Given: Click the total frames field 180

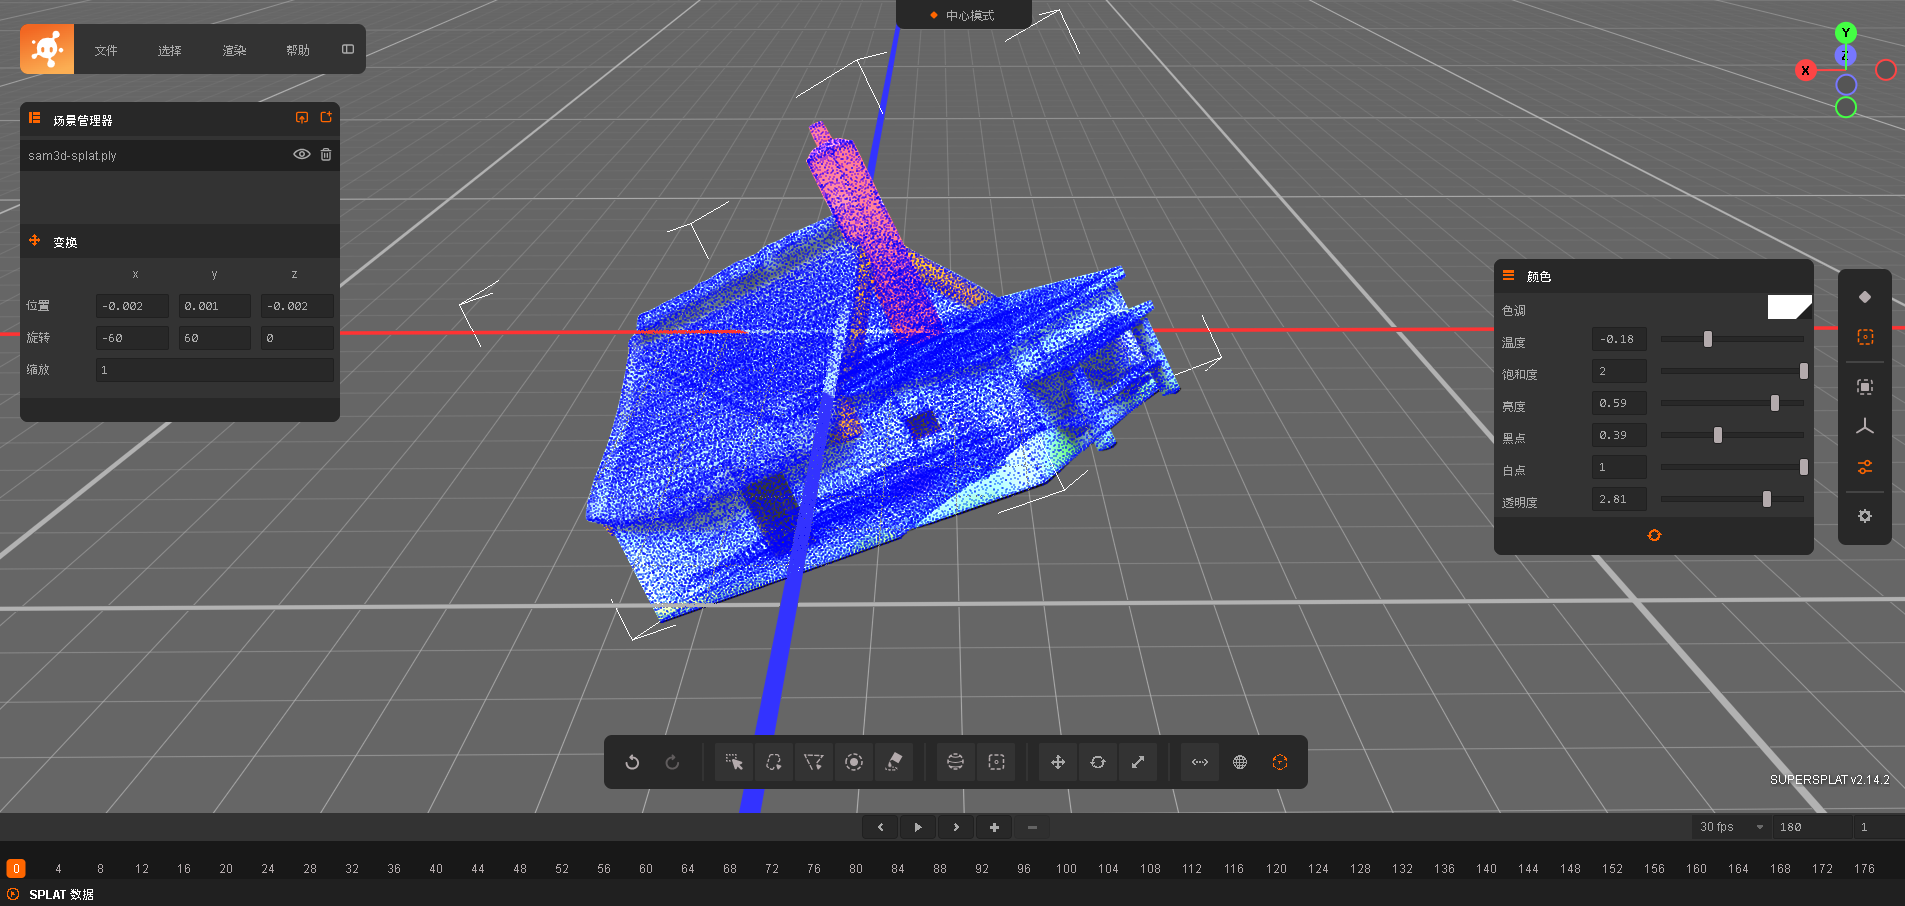Looking at the screenshot, I should pyautogui.click(x=1811, y=827).
